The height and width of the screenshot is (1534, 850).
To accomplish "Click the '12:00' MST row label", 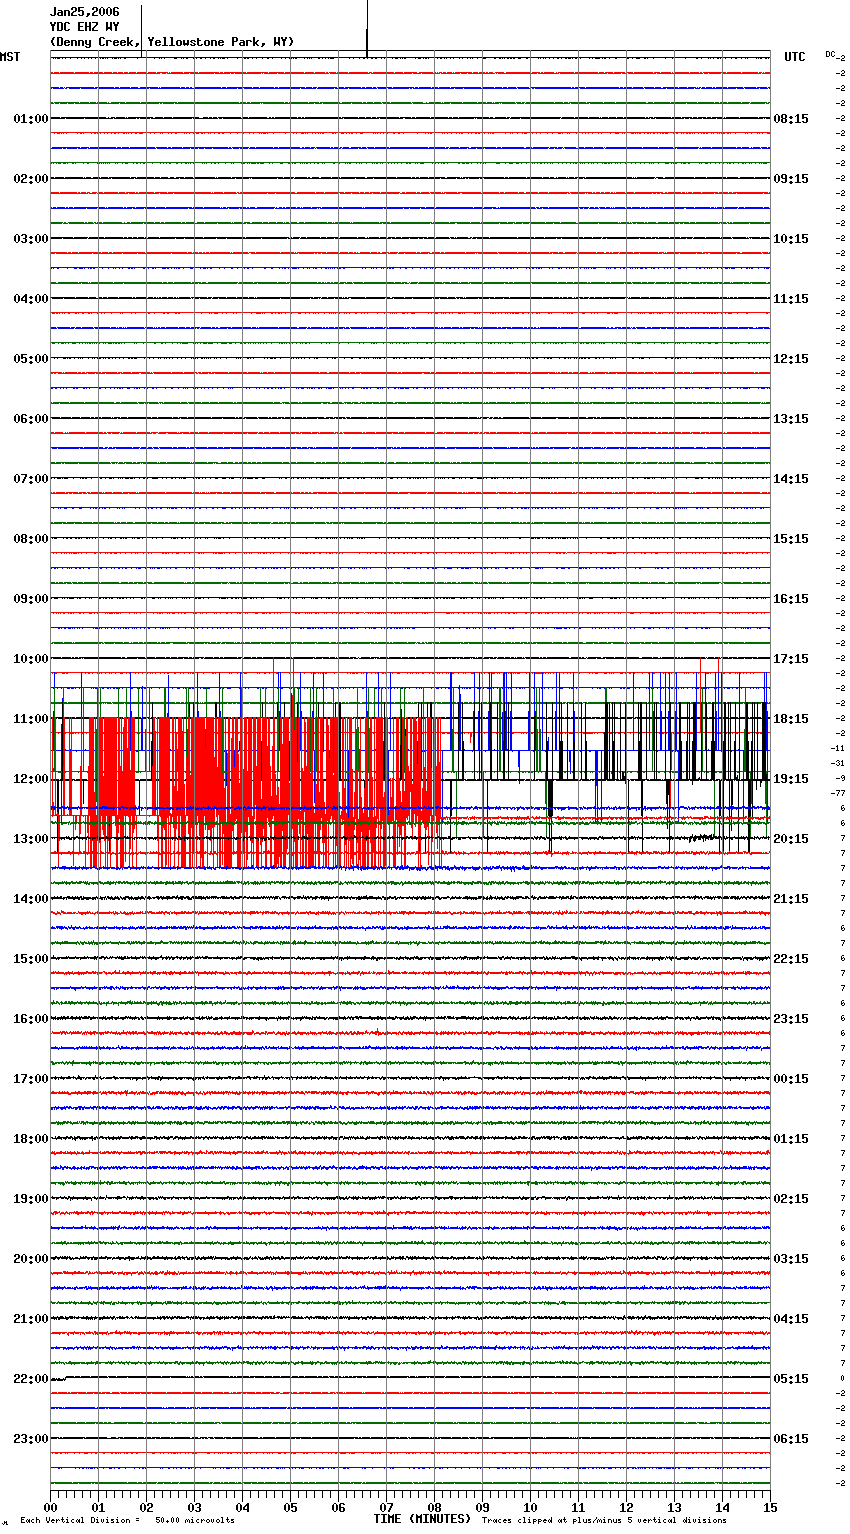I will [x=31, y=779].
